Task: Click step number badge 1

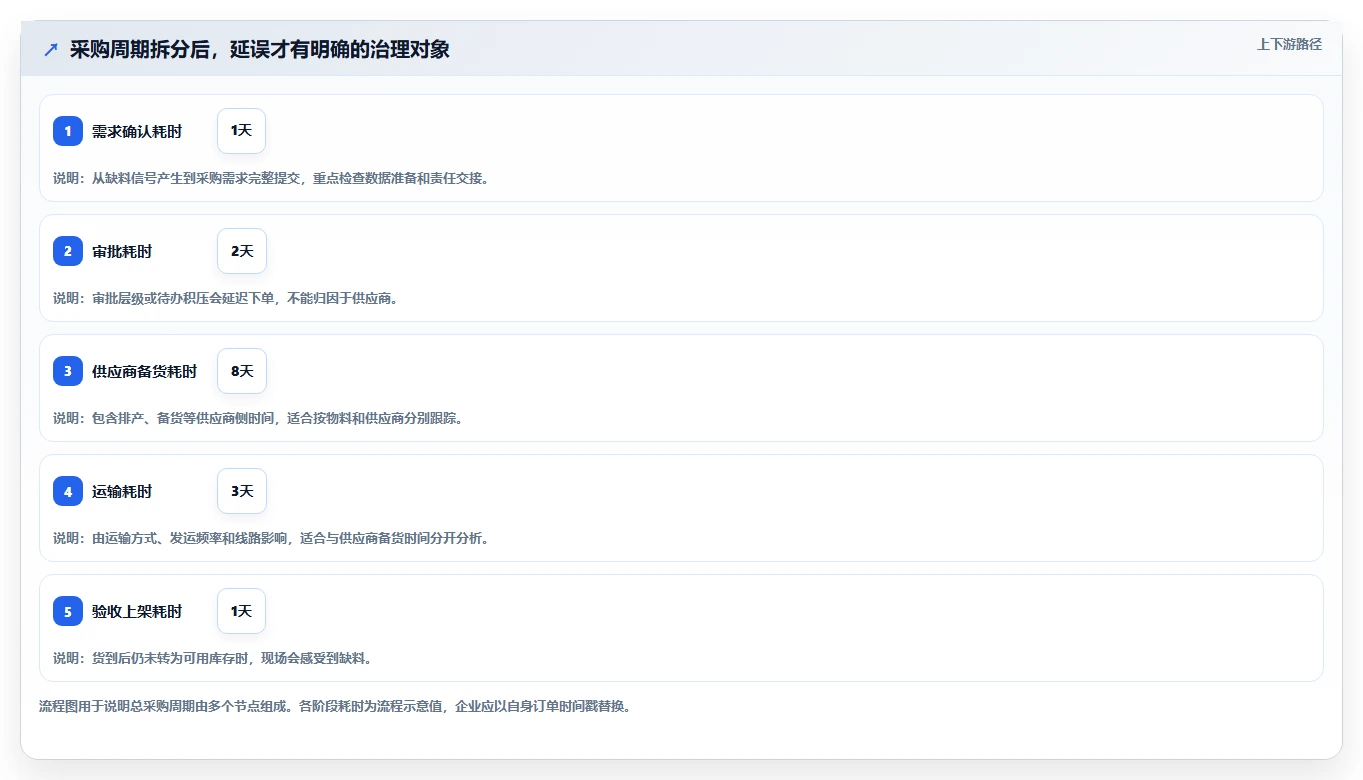Action: (x=68, y=131)
